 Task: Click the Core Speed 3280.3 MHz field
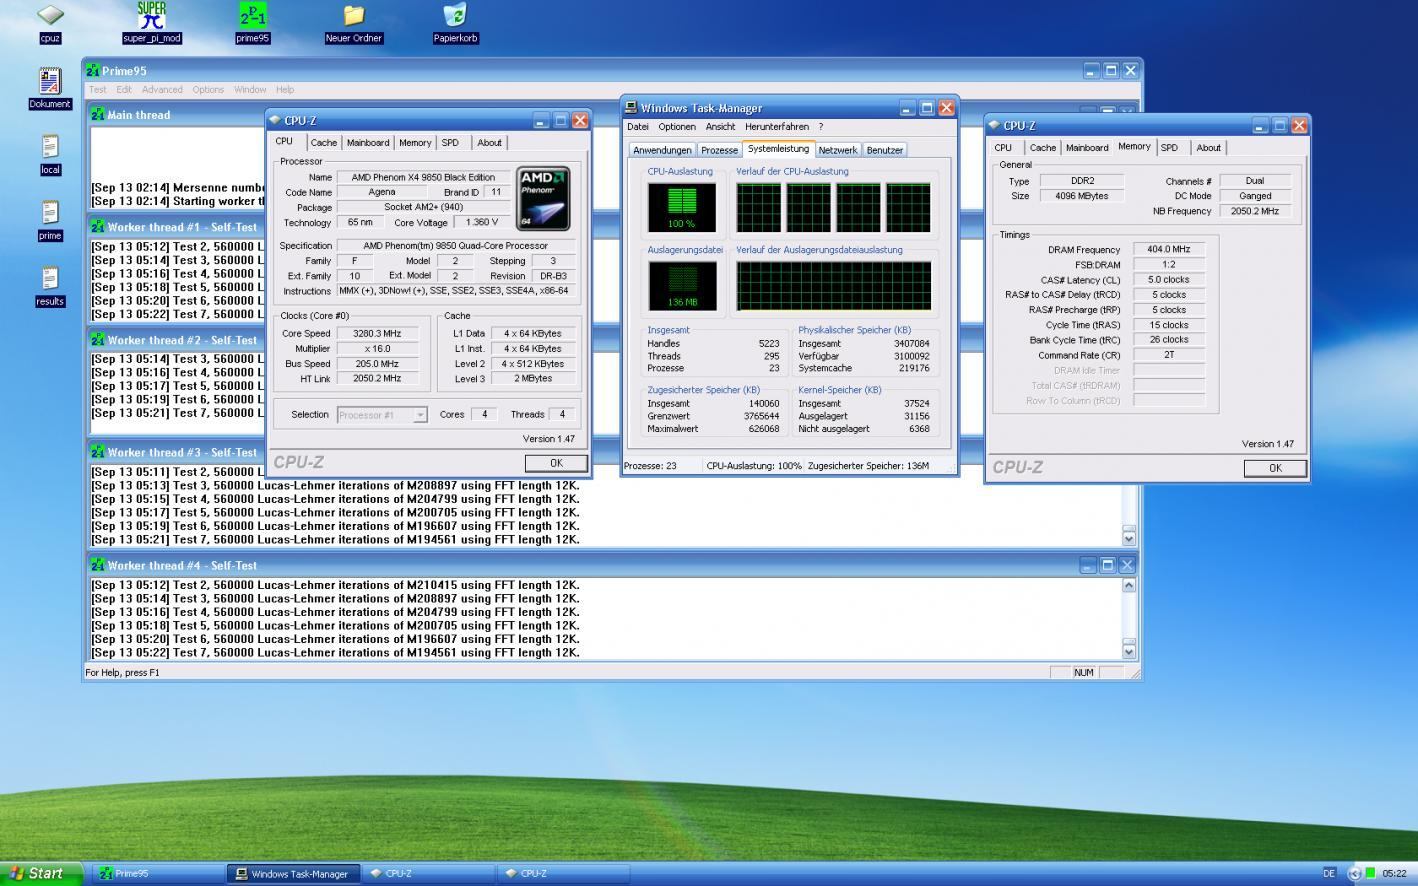(x=377, y=334)
